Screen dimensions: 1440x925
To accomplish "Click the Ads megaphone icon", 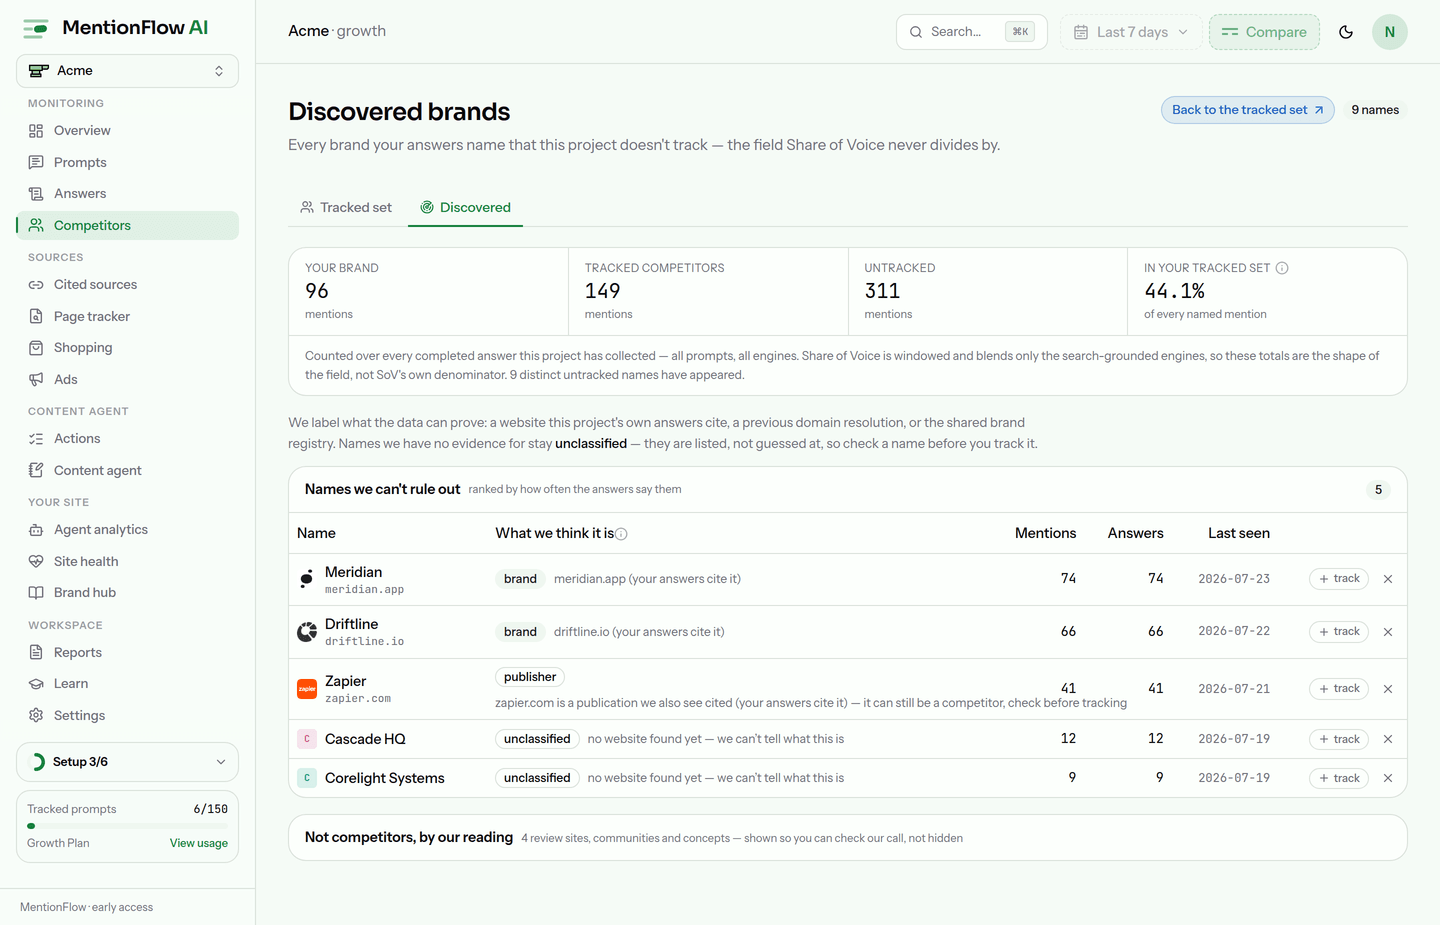I will (36, 379).
